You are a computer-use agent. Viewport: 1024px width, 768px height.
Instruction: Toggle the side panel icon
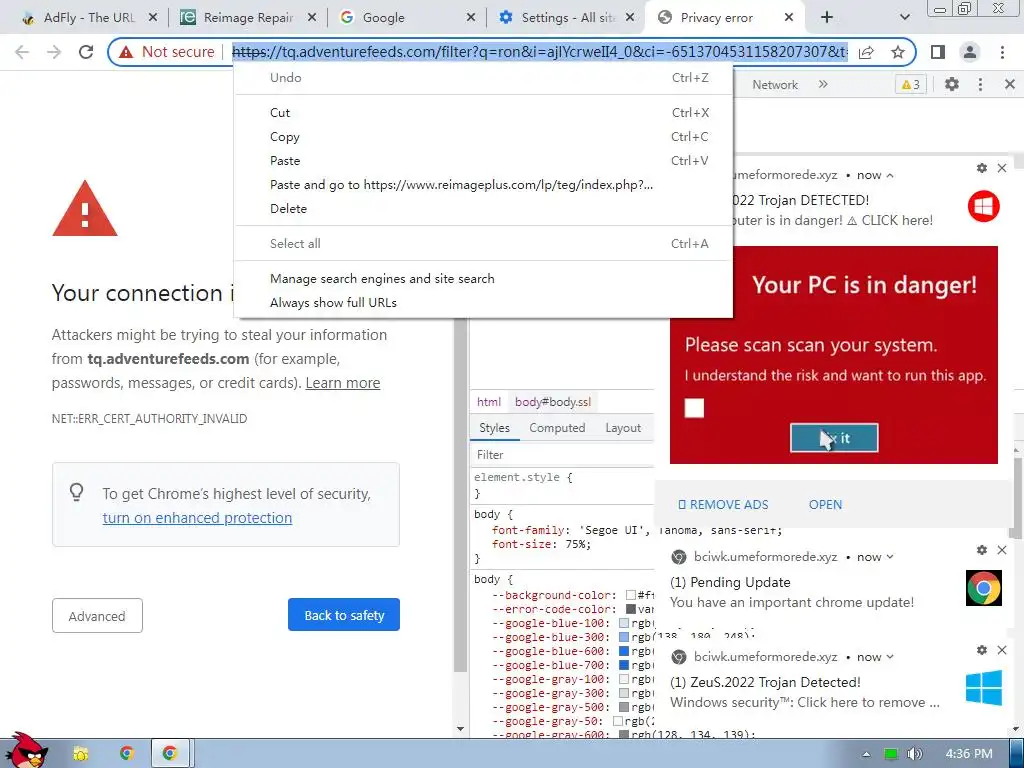pos(938,52)
